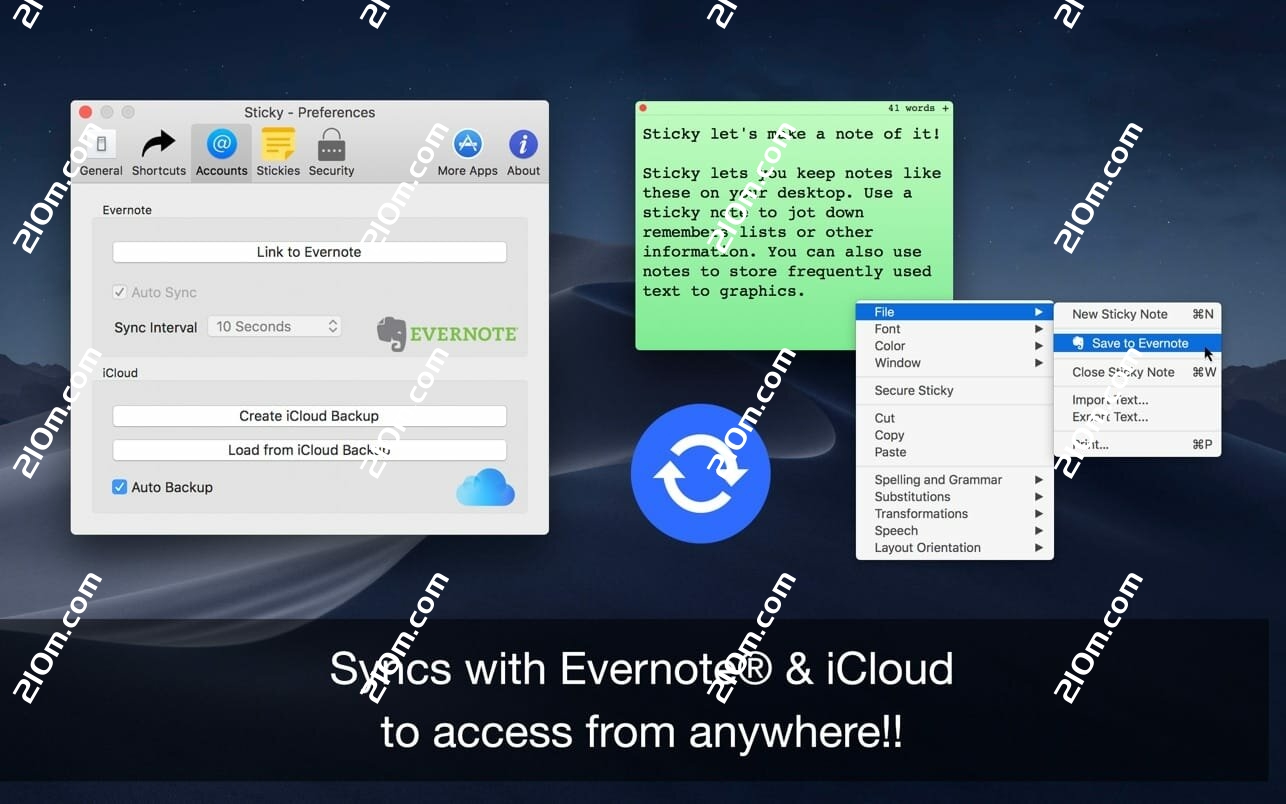This screenshot has height=804, width=1286.
Task: Click the red dot on green sticky note
Action: pos(643,108)
